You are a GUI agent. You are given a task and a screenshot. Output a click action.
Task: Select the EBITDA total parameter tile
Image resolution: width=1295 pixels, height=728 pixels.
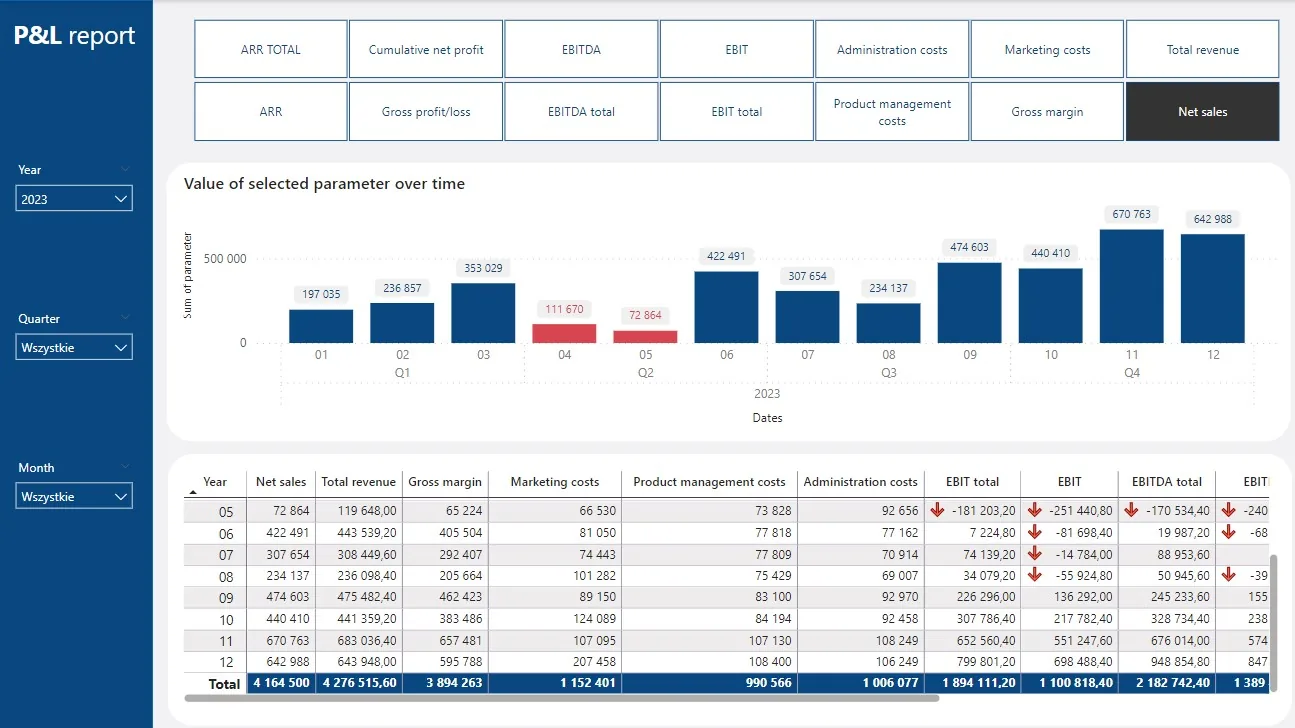click(582, 112)
